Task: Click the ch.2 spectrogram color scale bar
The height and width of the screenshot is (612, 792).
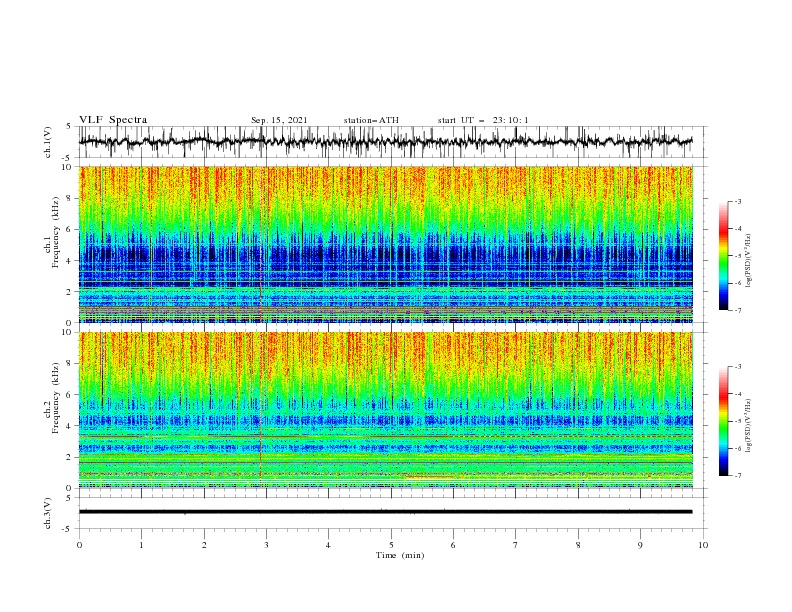Action: pos(723,421)
